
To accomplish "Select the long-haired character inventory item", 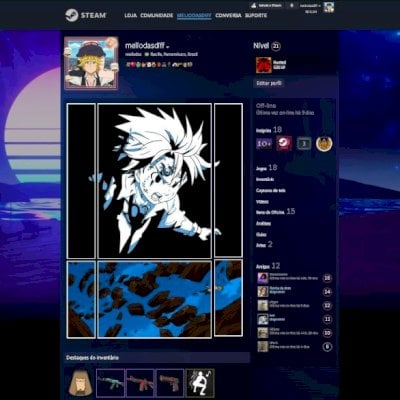I will (x=79, y=383).
